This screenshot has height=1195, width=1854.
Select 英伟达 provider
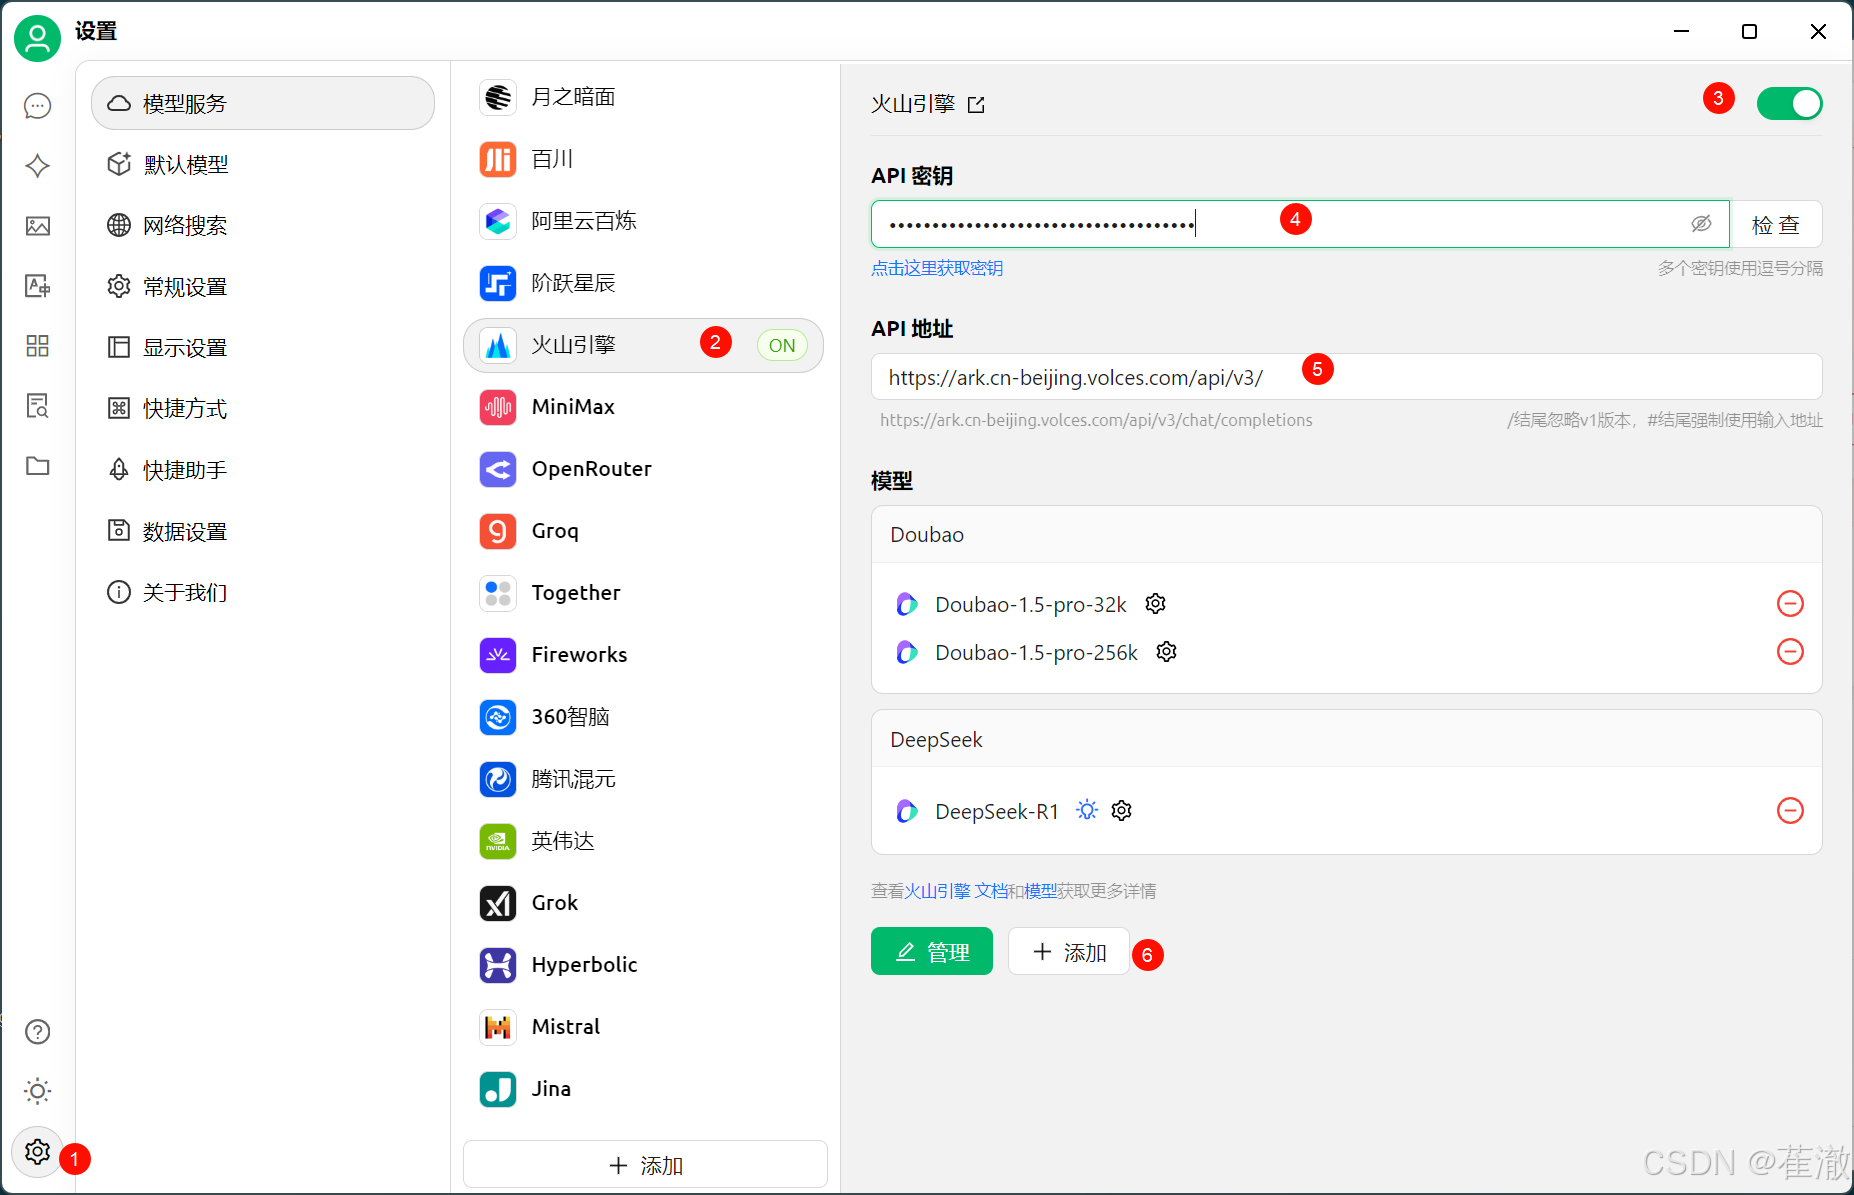click(644, 841)
